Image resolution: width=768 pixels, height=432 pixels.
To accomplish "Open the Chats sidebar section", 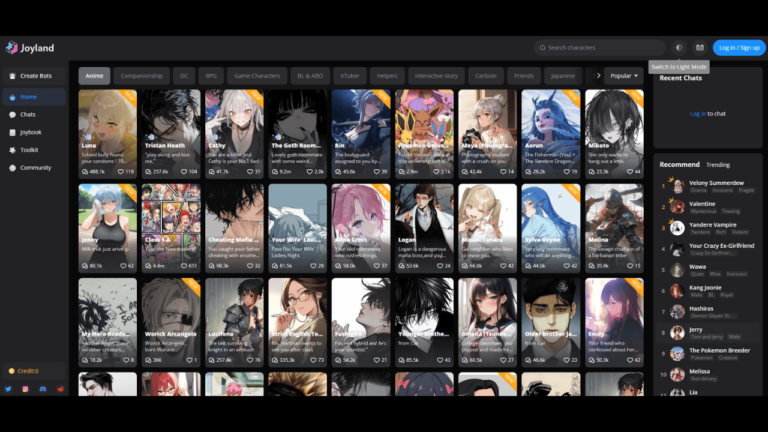I will tap(28, 115).
